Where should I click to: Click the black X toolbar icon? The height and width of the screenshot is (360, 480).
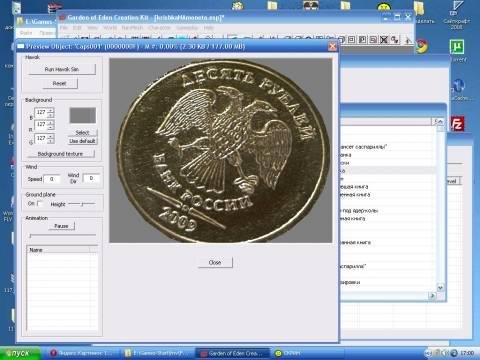(x=384, y=40)
